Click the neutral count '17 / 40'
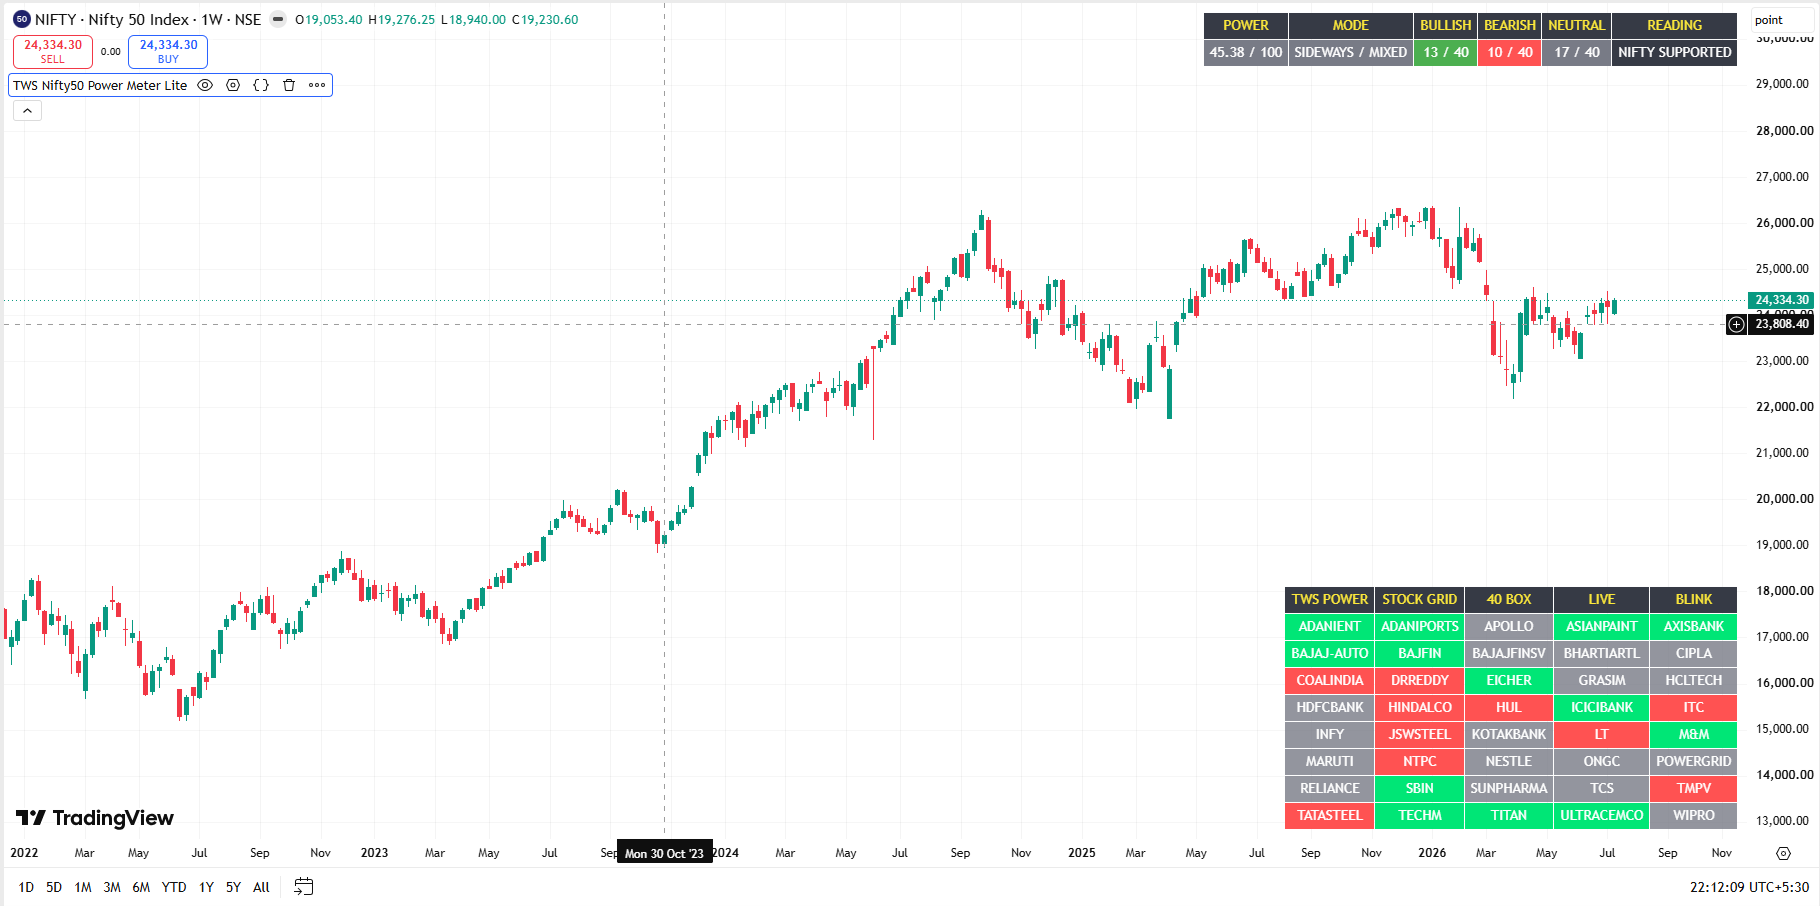This screenshot has height=906, width=1820. tap(1577, 52)
